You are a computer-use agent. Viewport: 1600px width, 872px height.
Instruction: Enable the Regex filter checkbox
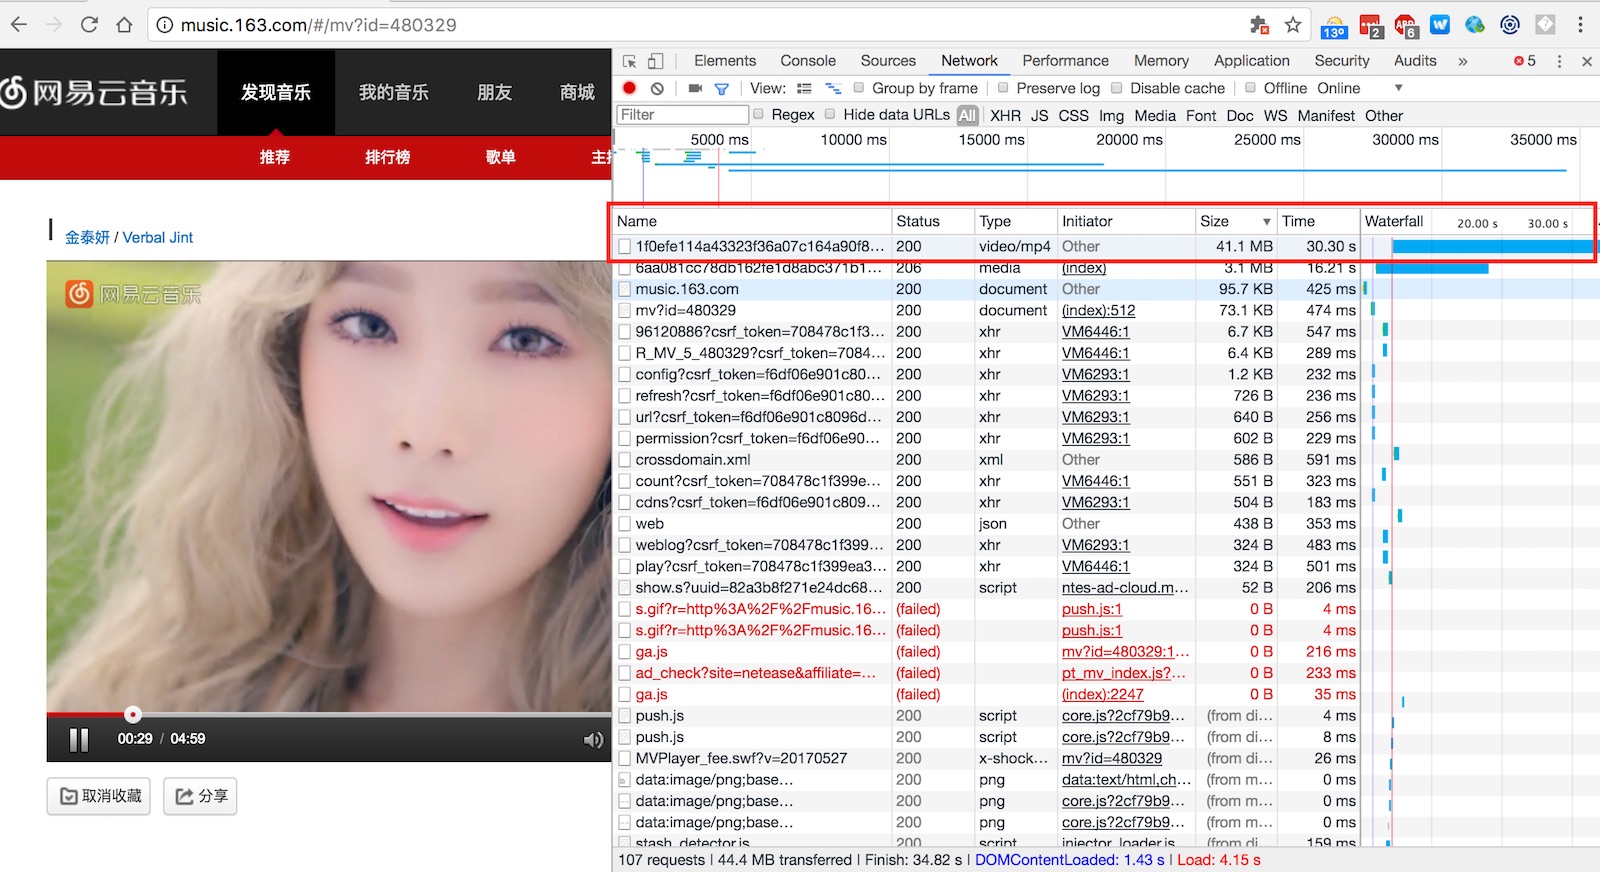coord(759,114)
